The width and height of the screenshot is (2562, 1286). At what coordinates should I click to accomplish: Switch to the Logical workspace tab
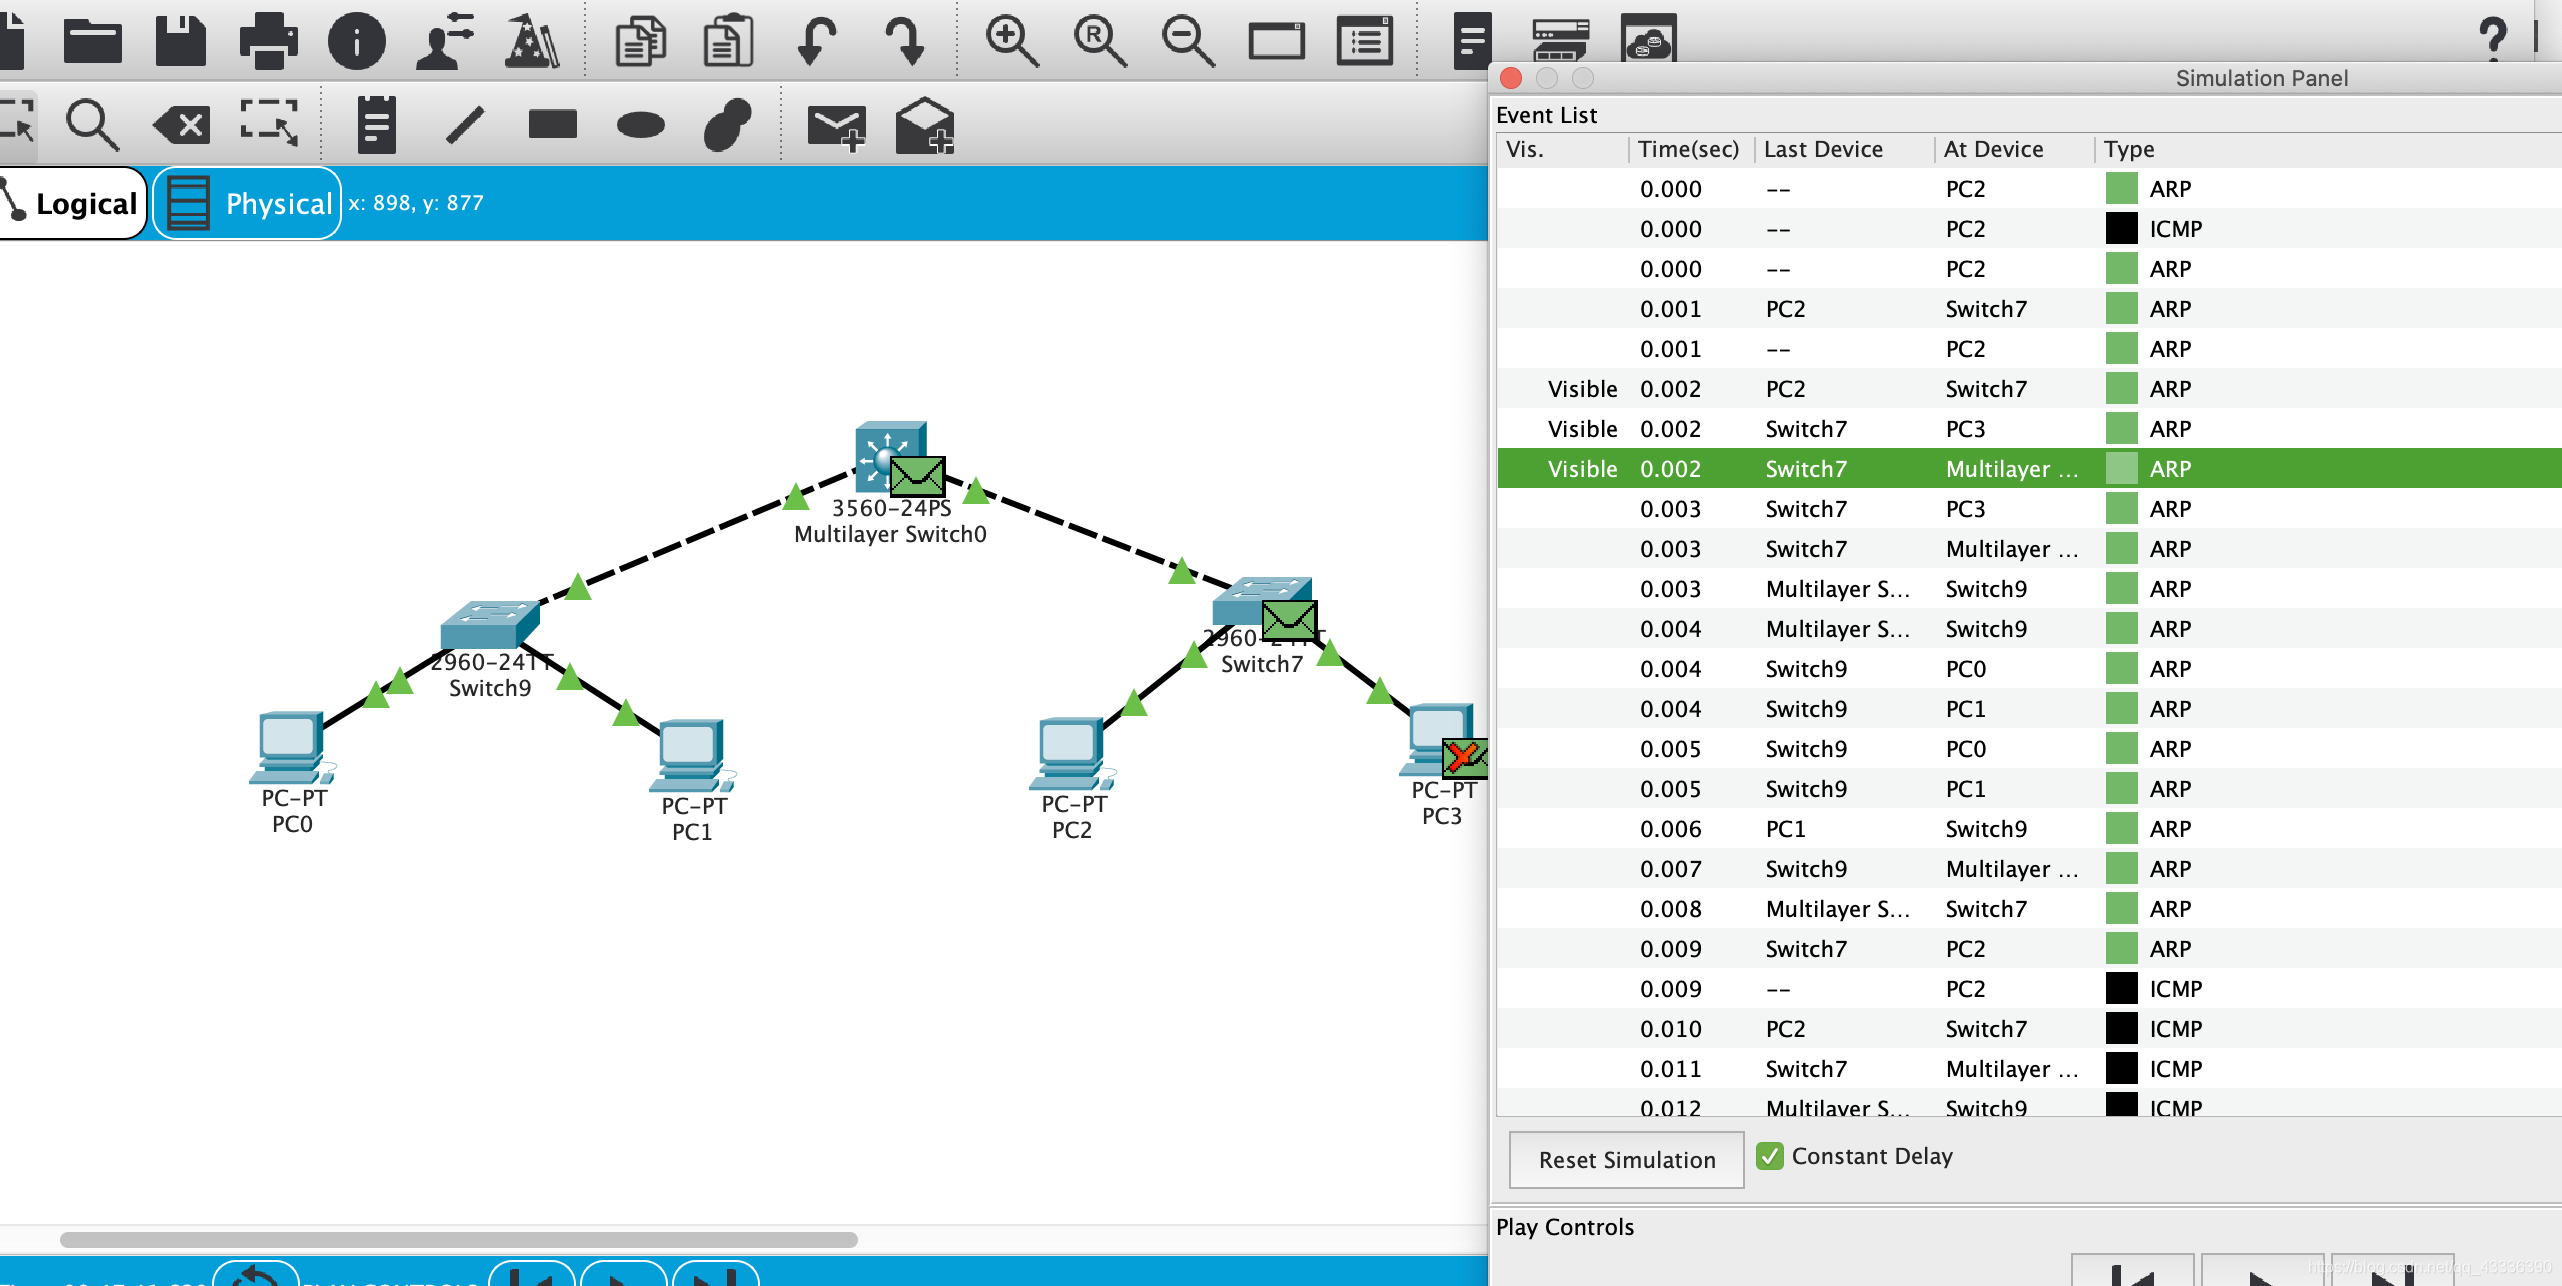tap(73, 203)
